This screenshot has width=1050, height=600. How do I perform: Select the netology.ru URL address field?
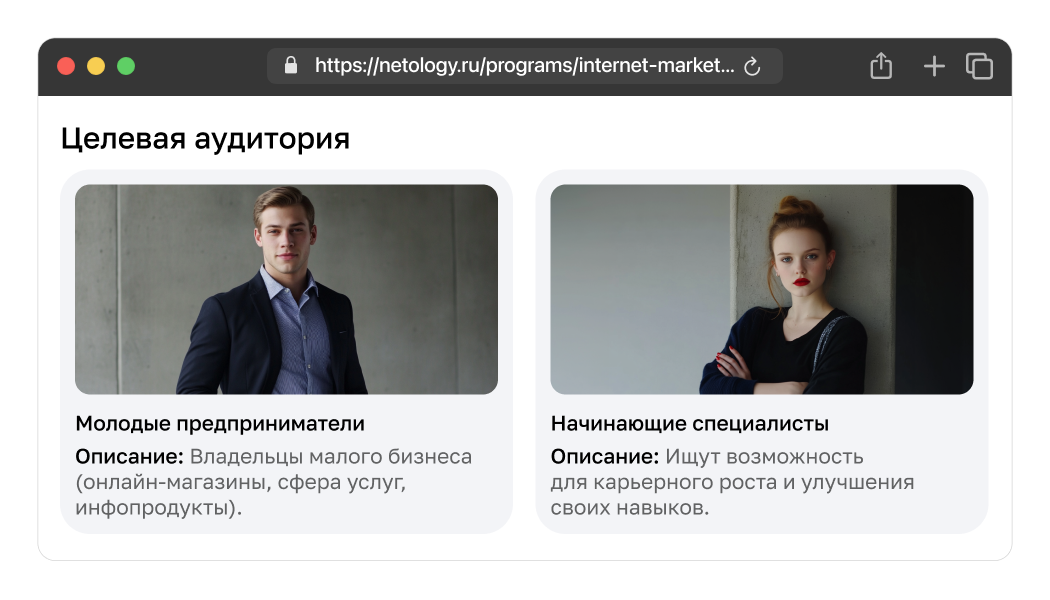(524, 66)
